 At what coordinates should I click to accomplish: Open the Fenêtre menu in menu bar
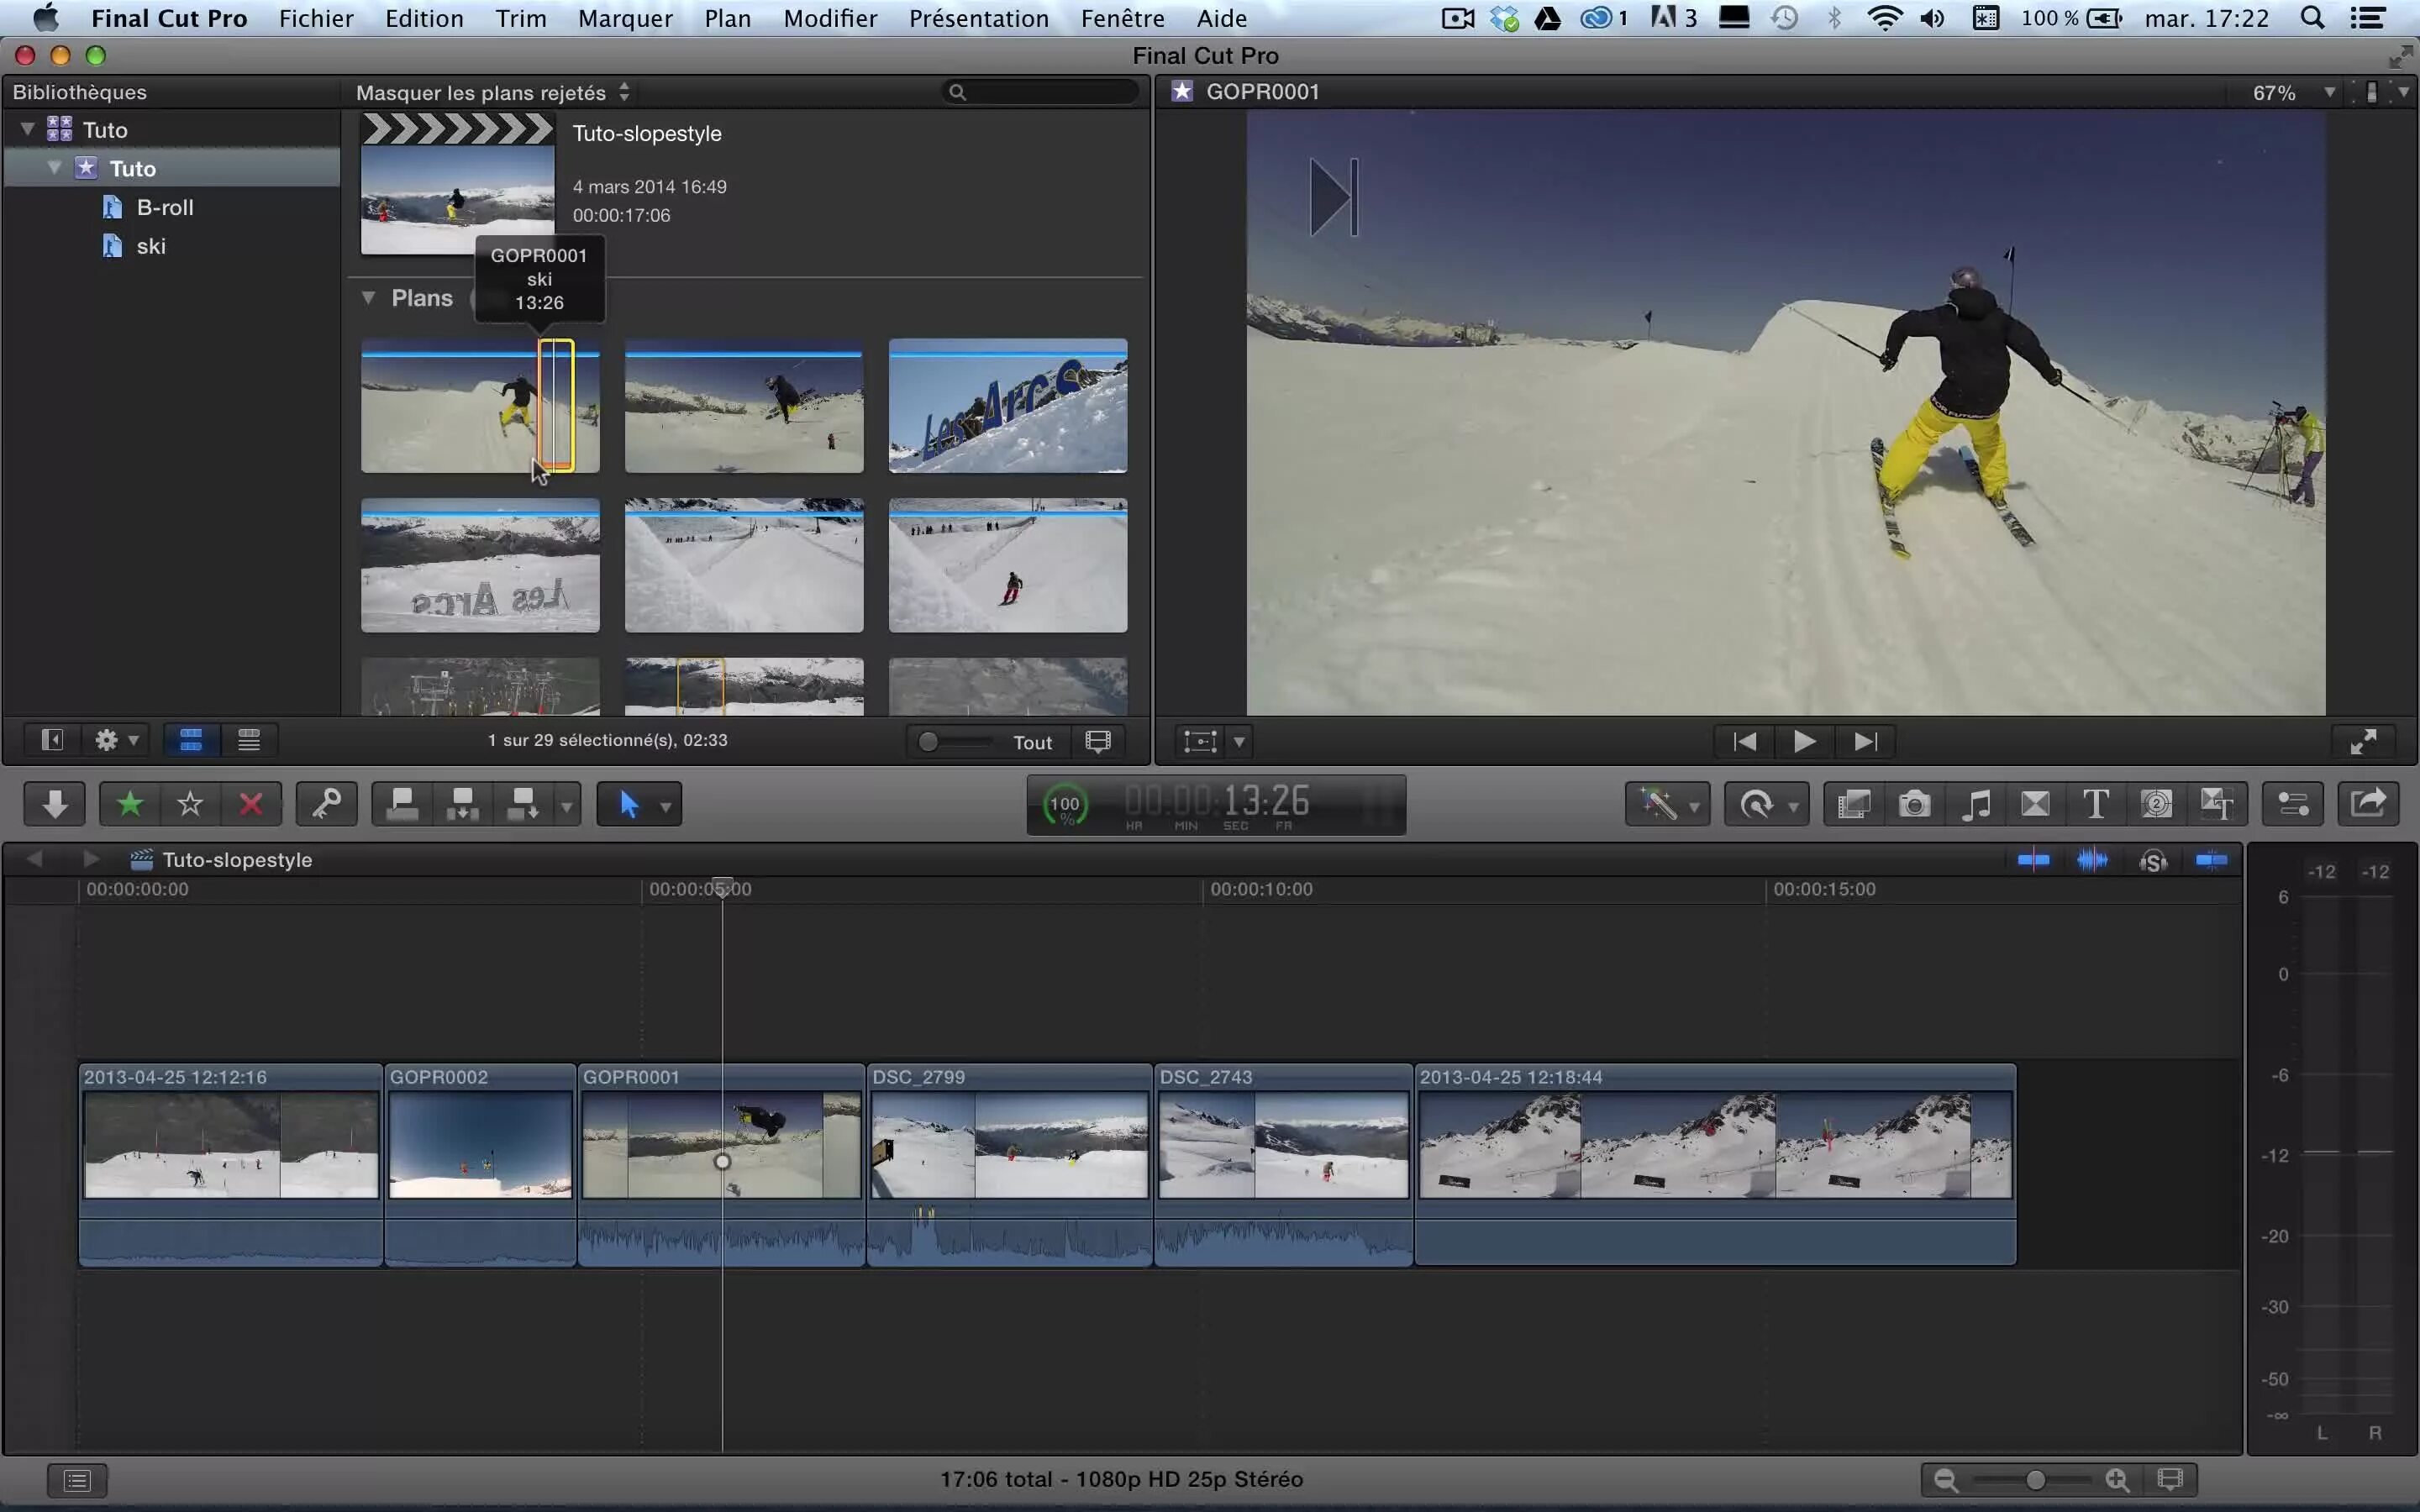tap(1123, 19)
